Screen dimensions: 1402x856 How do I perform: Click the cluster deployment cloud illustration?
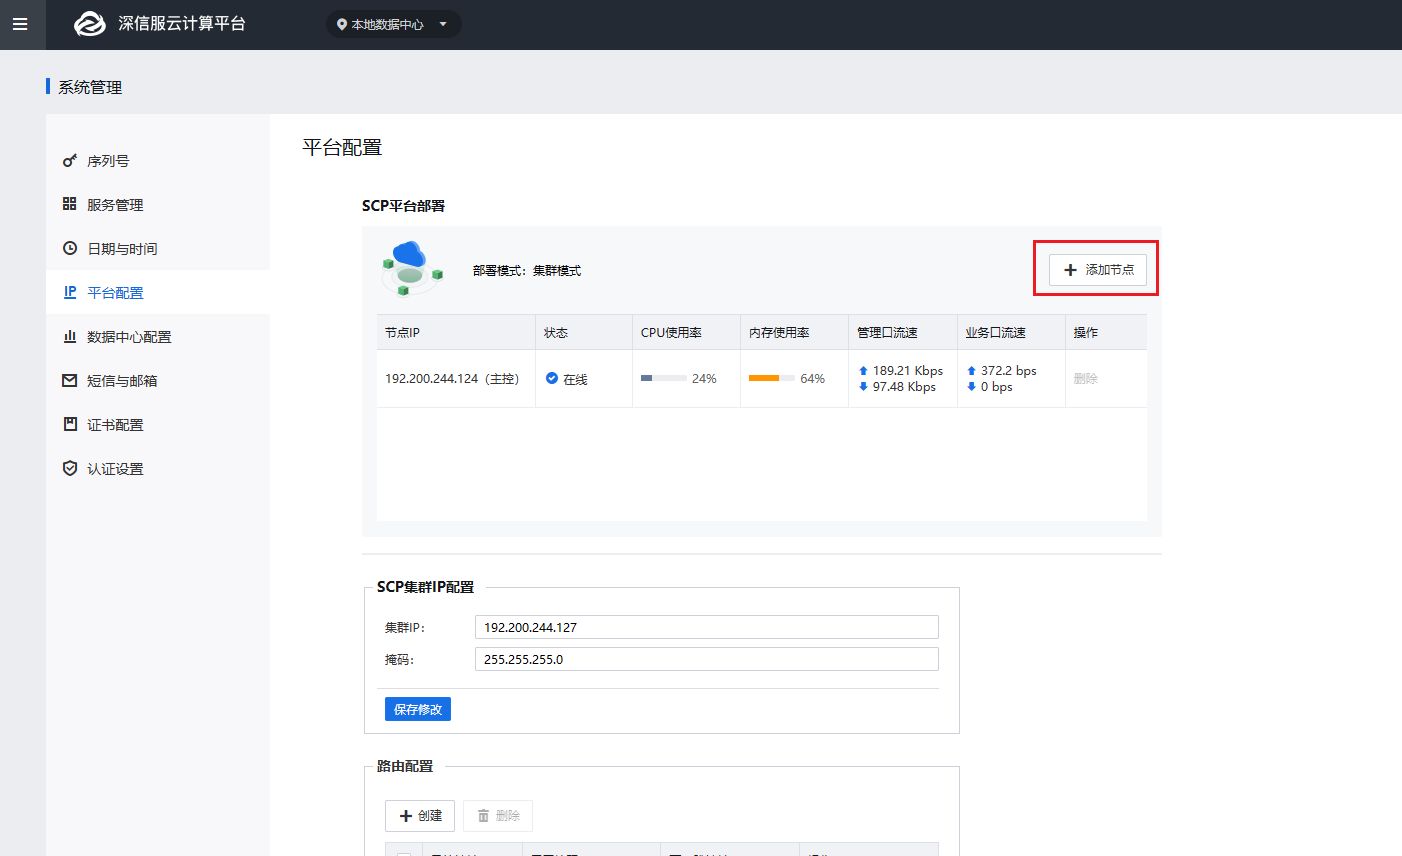point(411,268)
